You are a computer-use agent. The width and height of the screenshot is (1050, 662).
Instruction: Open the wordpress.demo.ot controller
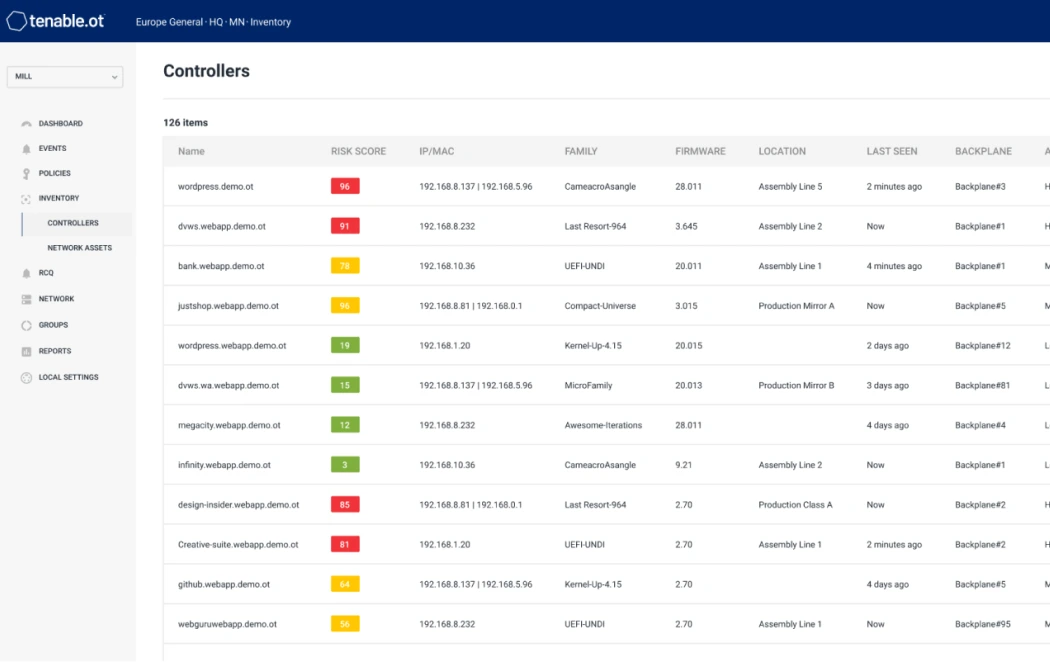(216, 187)
